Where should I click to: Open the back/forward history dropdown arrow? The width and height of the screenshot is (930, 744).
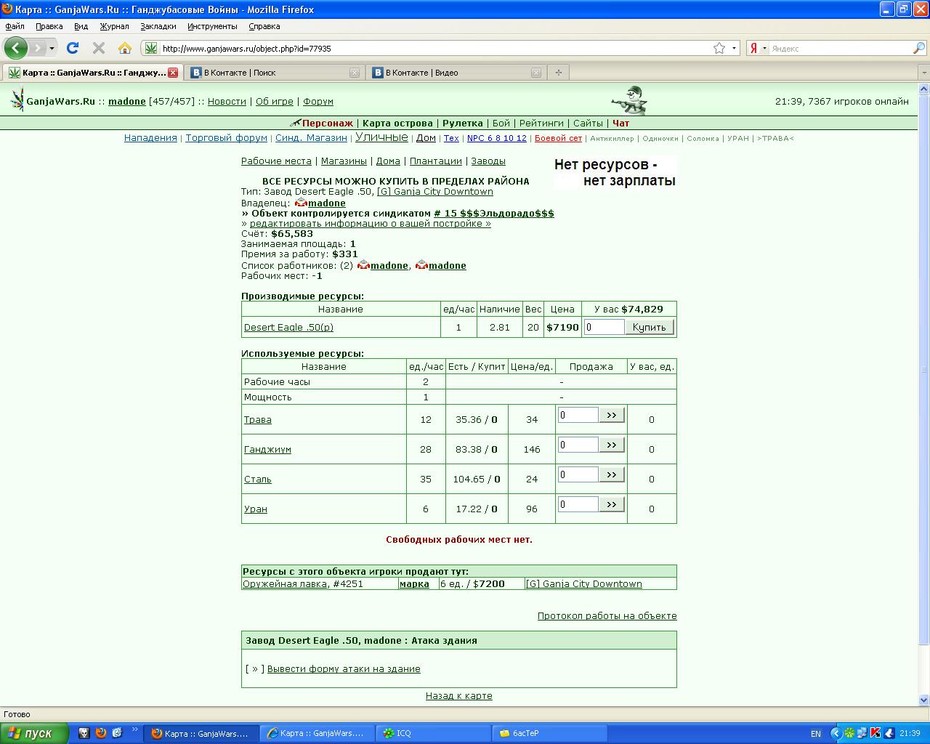(52, 48)
